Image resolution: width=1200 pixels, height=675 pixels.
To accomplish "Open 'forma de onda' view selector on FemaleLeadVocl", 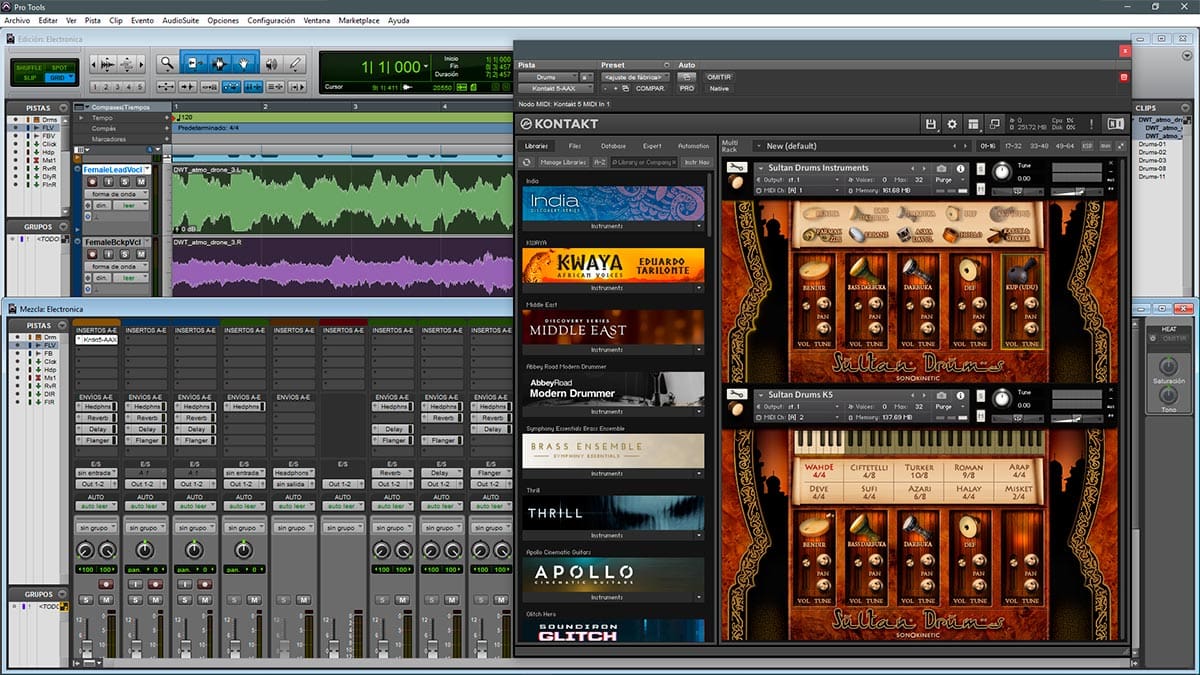I will click(x=115, y=195).
